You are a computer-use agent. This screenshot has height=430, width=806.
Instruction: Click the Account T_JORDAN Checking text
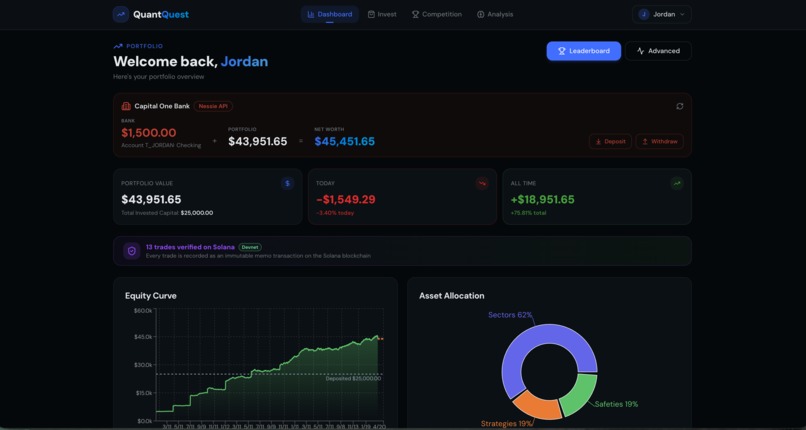(x=161, y=145)
